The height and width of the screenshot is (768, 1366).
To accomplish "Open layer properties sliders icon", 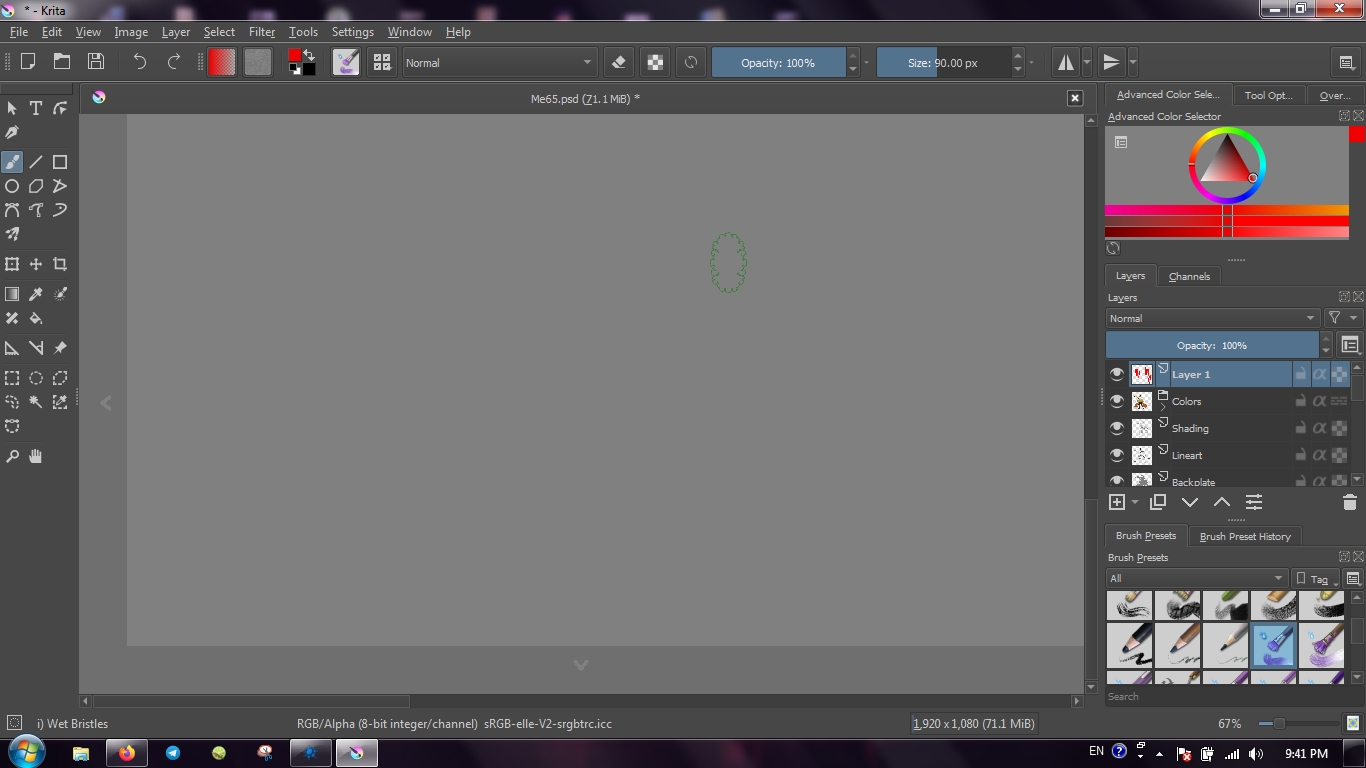I will point(1254,502).
